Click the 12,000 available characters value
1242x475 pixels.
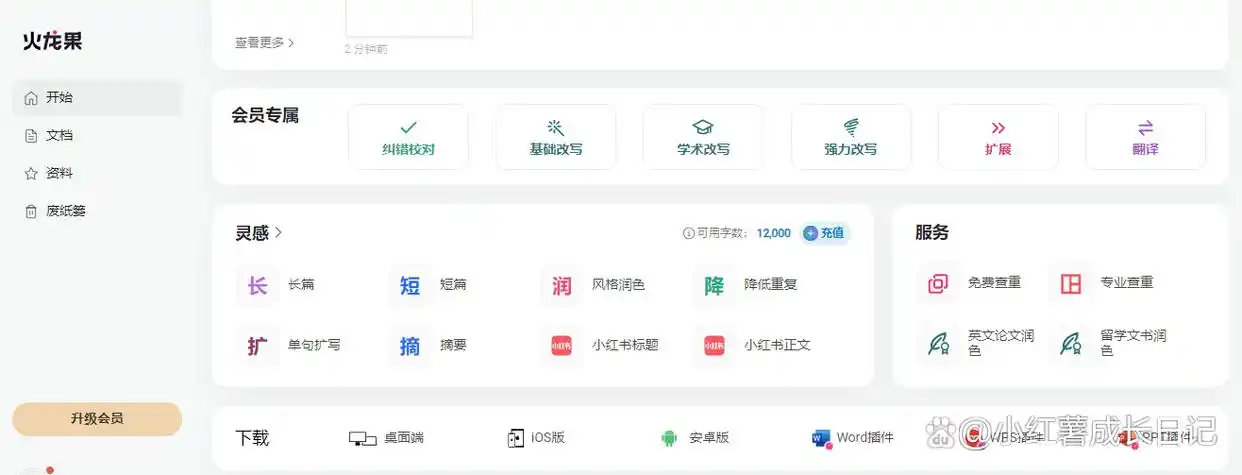click(x=774, y=233)
